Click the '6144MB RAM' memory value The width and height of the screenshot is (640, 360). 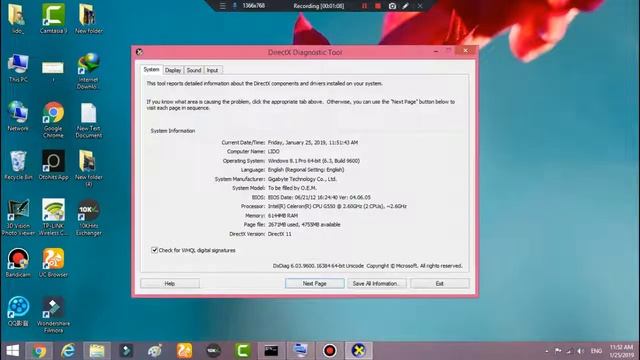point(283,216)
